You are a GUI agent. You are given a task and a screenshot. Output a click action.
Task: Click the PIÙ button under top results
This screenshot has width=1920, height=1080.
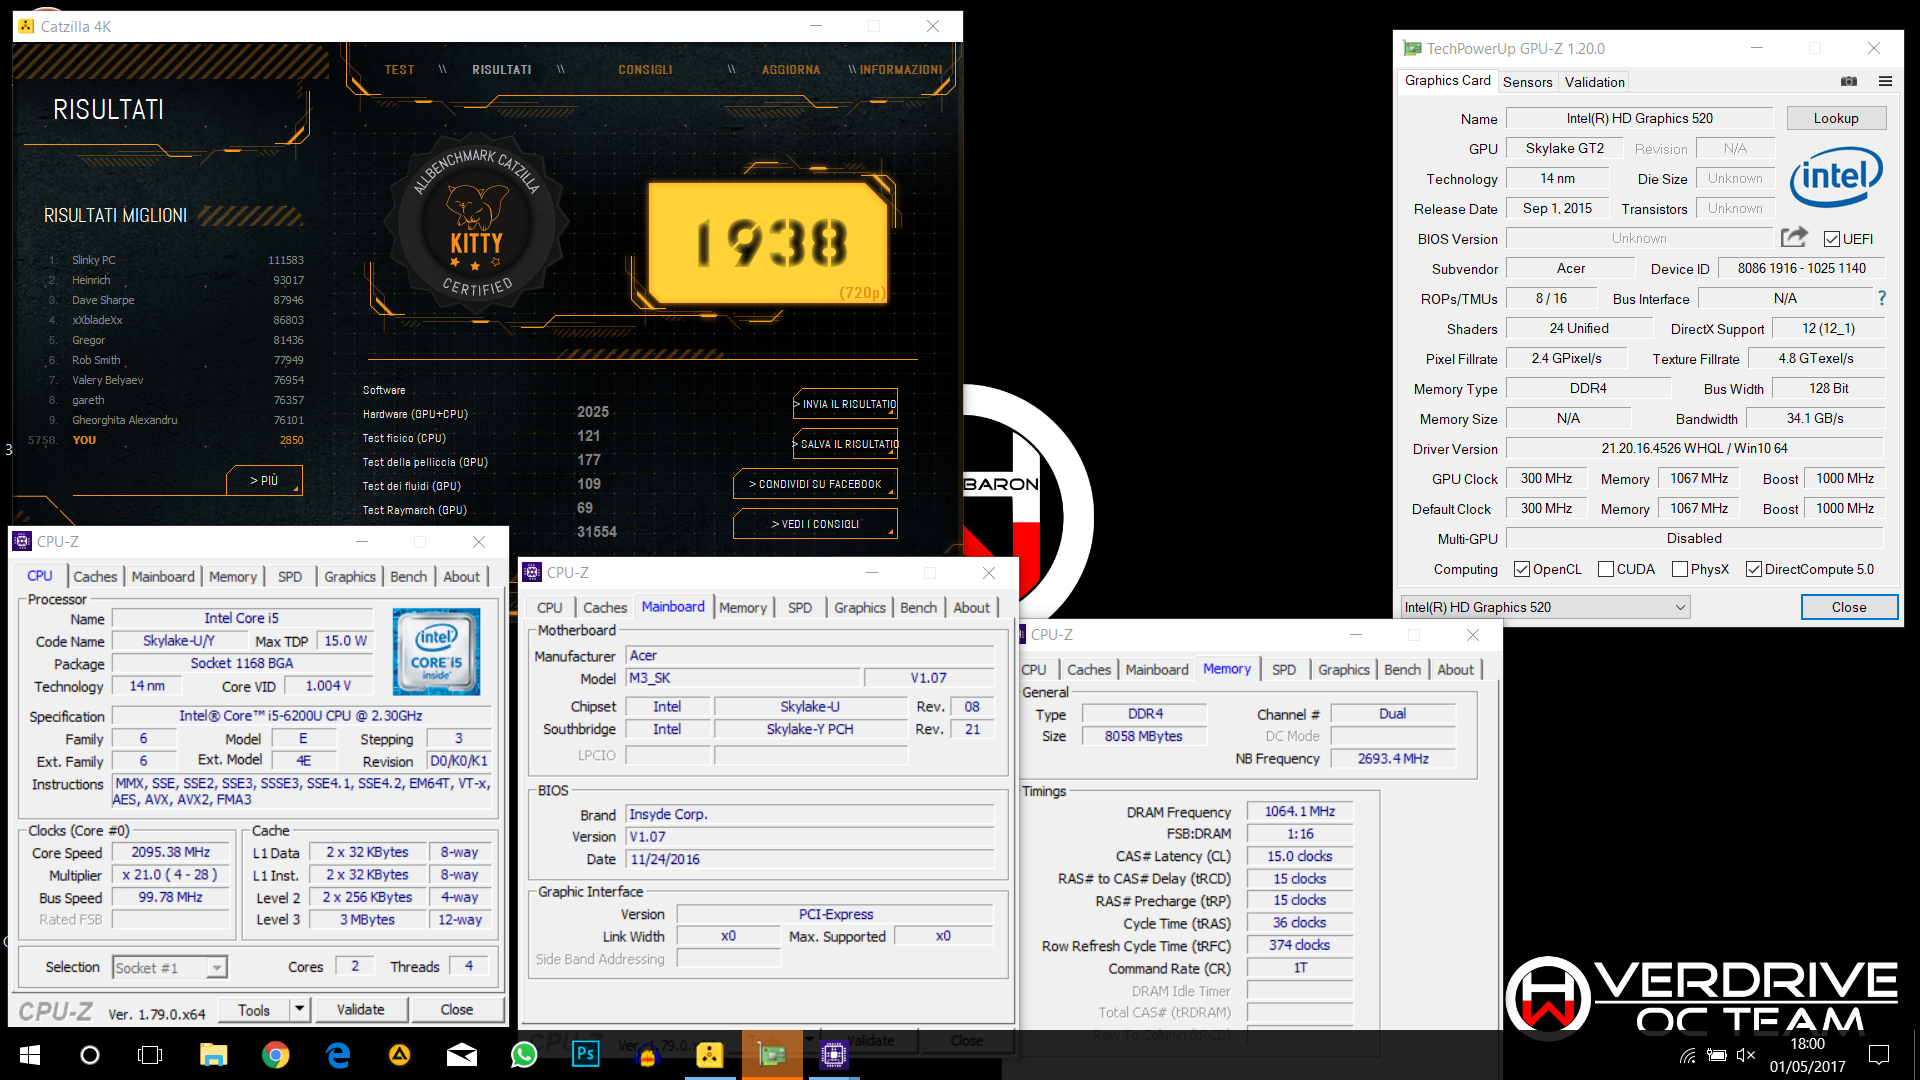point(264,480)
